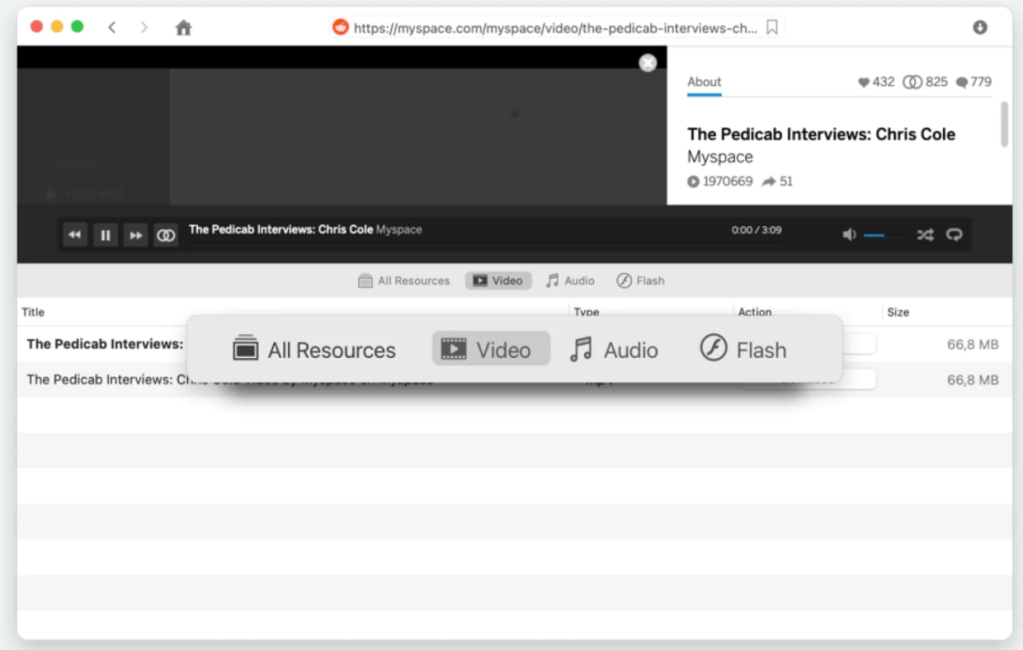Click the forward navigation arrow
The height and width of the screenshot is (650, 1023).
tap(144, 27)
